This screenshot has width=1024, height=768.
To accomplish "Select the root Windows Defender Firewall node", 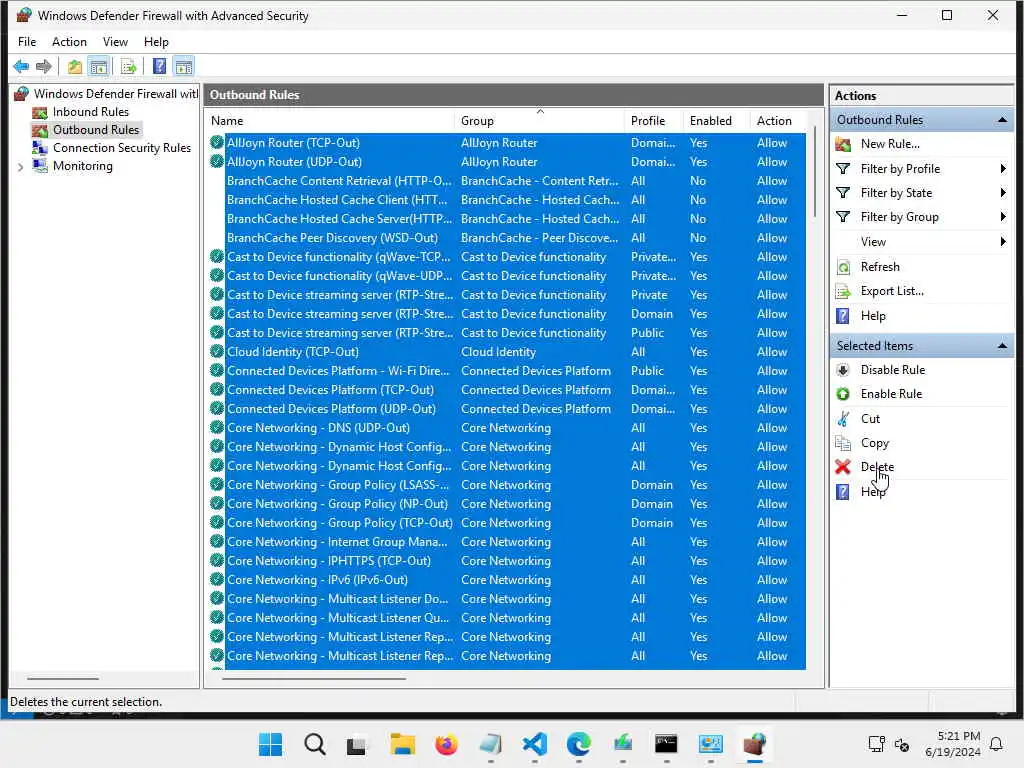I will tap(116, 94).
